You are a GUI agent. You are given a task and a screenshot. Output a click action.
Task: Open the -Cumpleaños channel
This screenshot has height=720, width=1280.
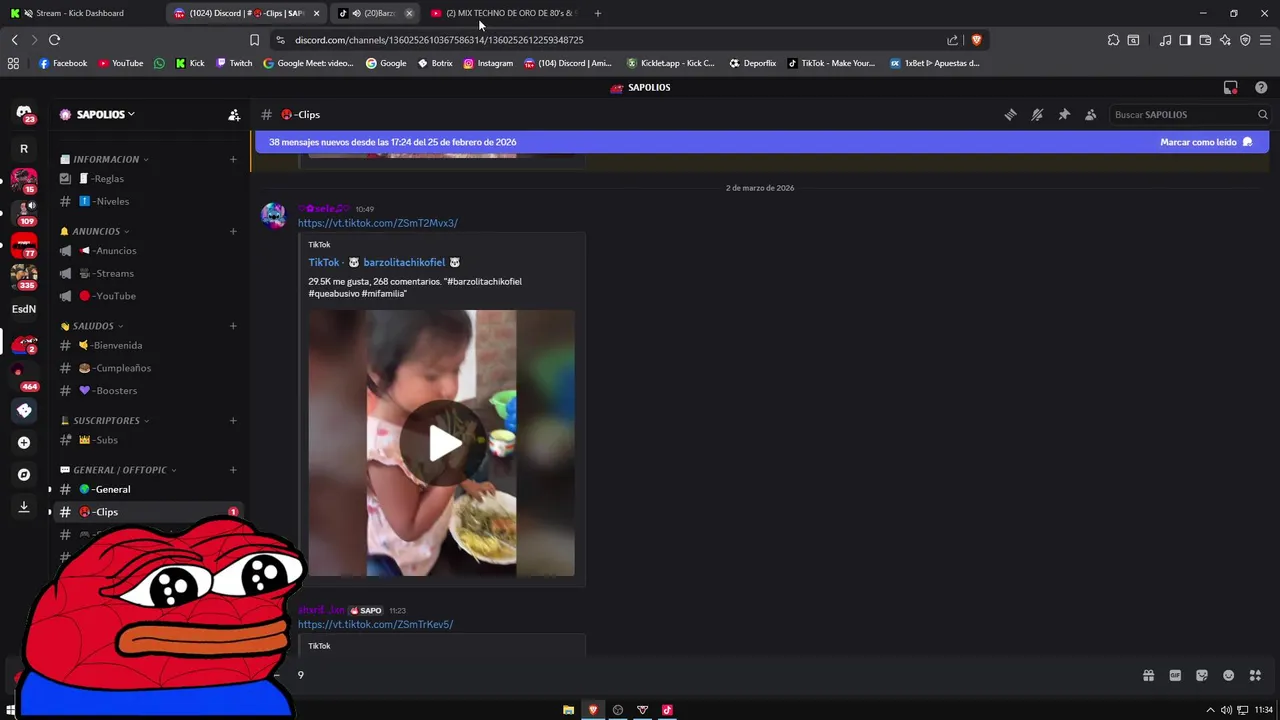tap(147, 368)
